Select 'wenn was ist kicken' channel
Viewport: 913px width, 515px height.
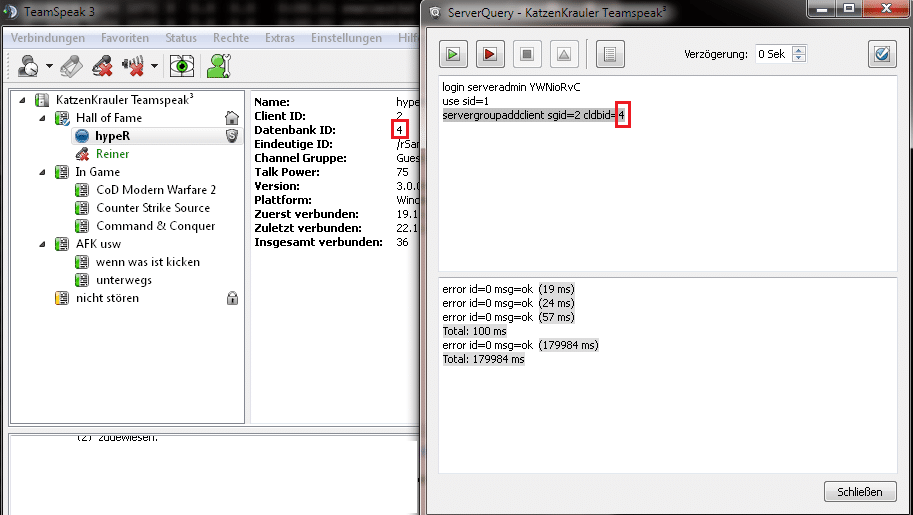coord(148,262)
